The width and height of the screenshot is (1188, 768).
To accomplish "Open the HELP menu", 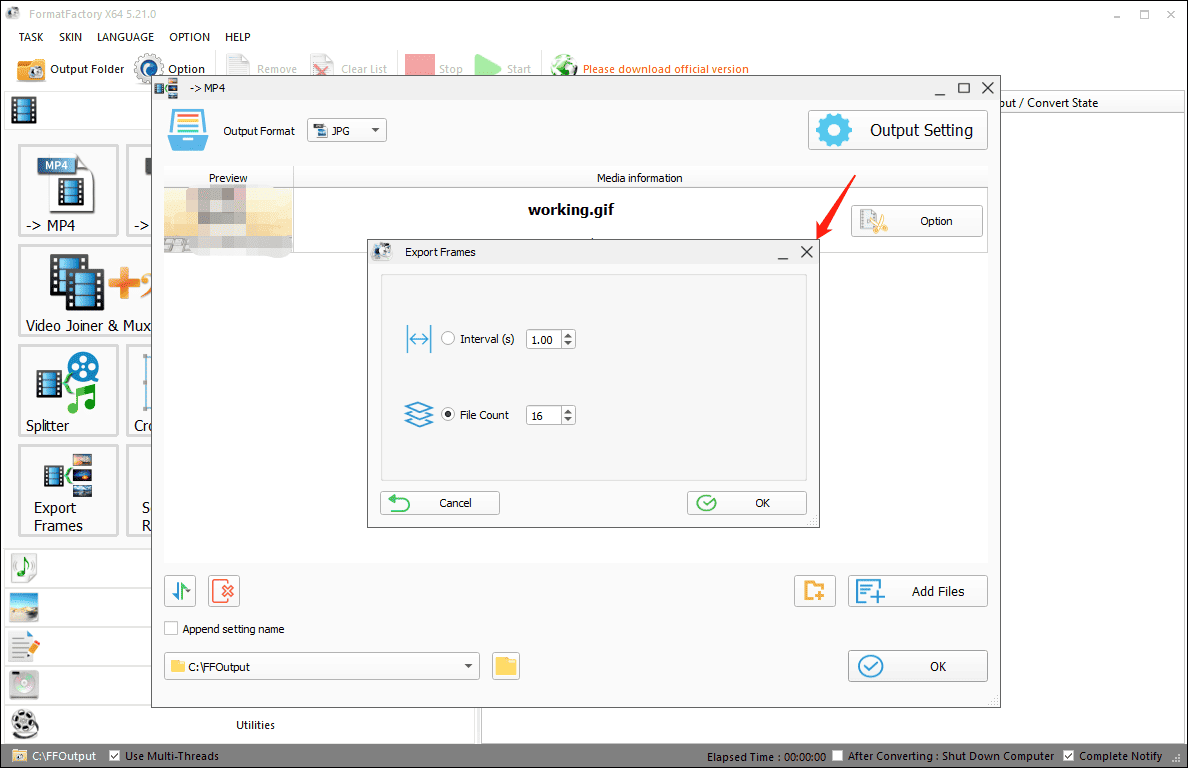I will pos(237,37).
